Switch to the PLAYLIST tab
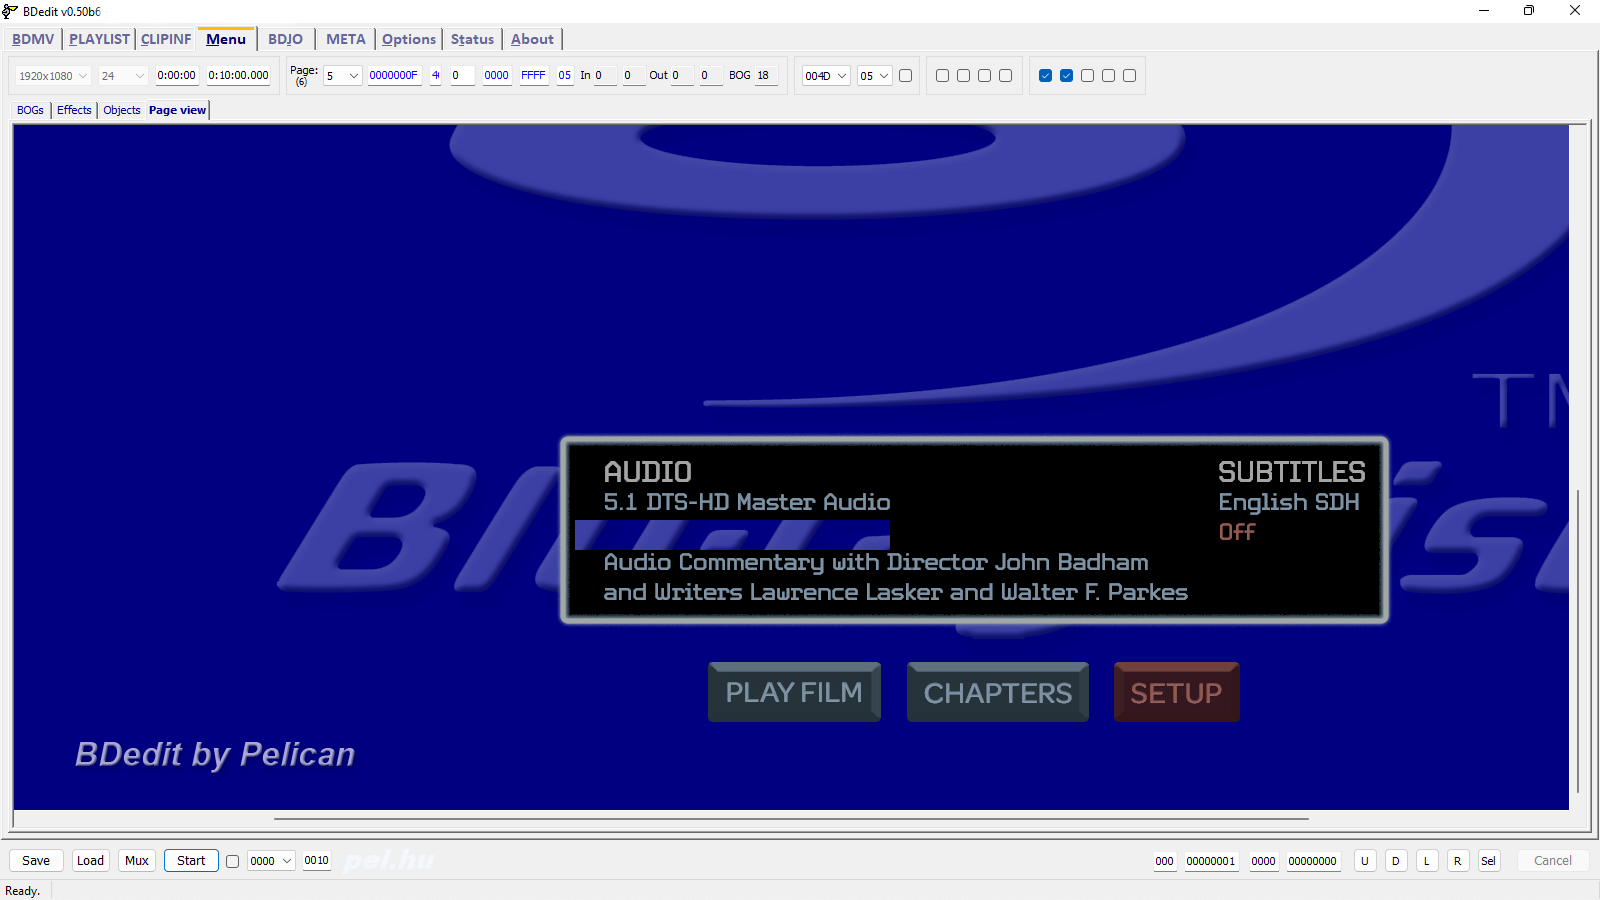Screen dimensions: 1600x900 99,39
